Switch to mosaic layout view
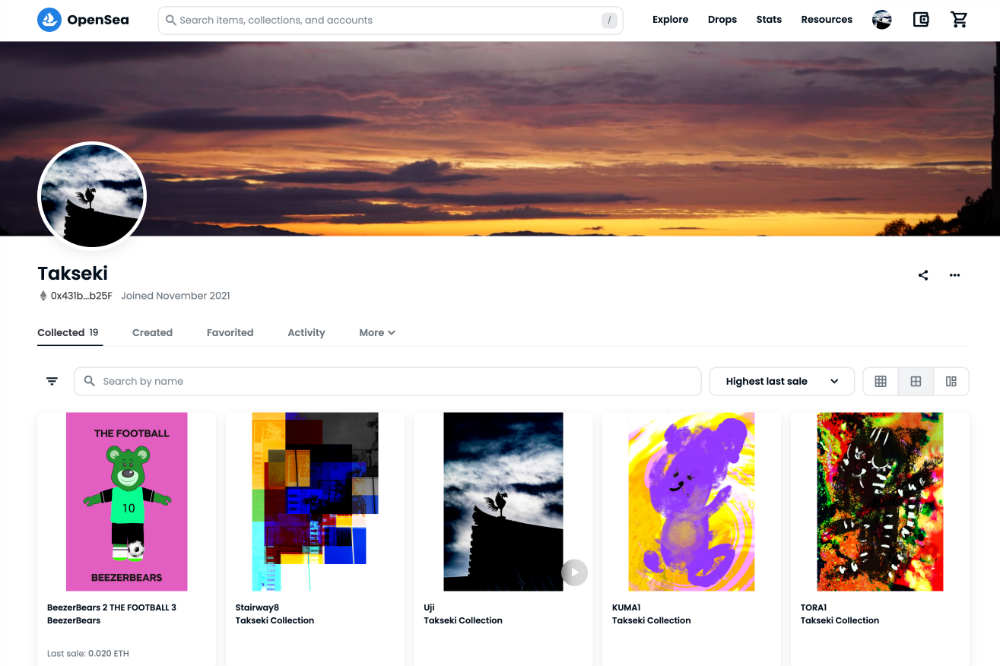The height and width of the screenshot is (666, 1000). pos(951,381)
